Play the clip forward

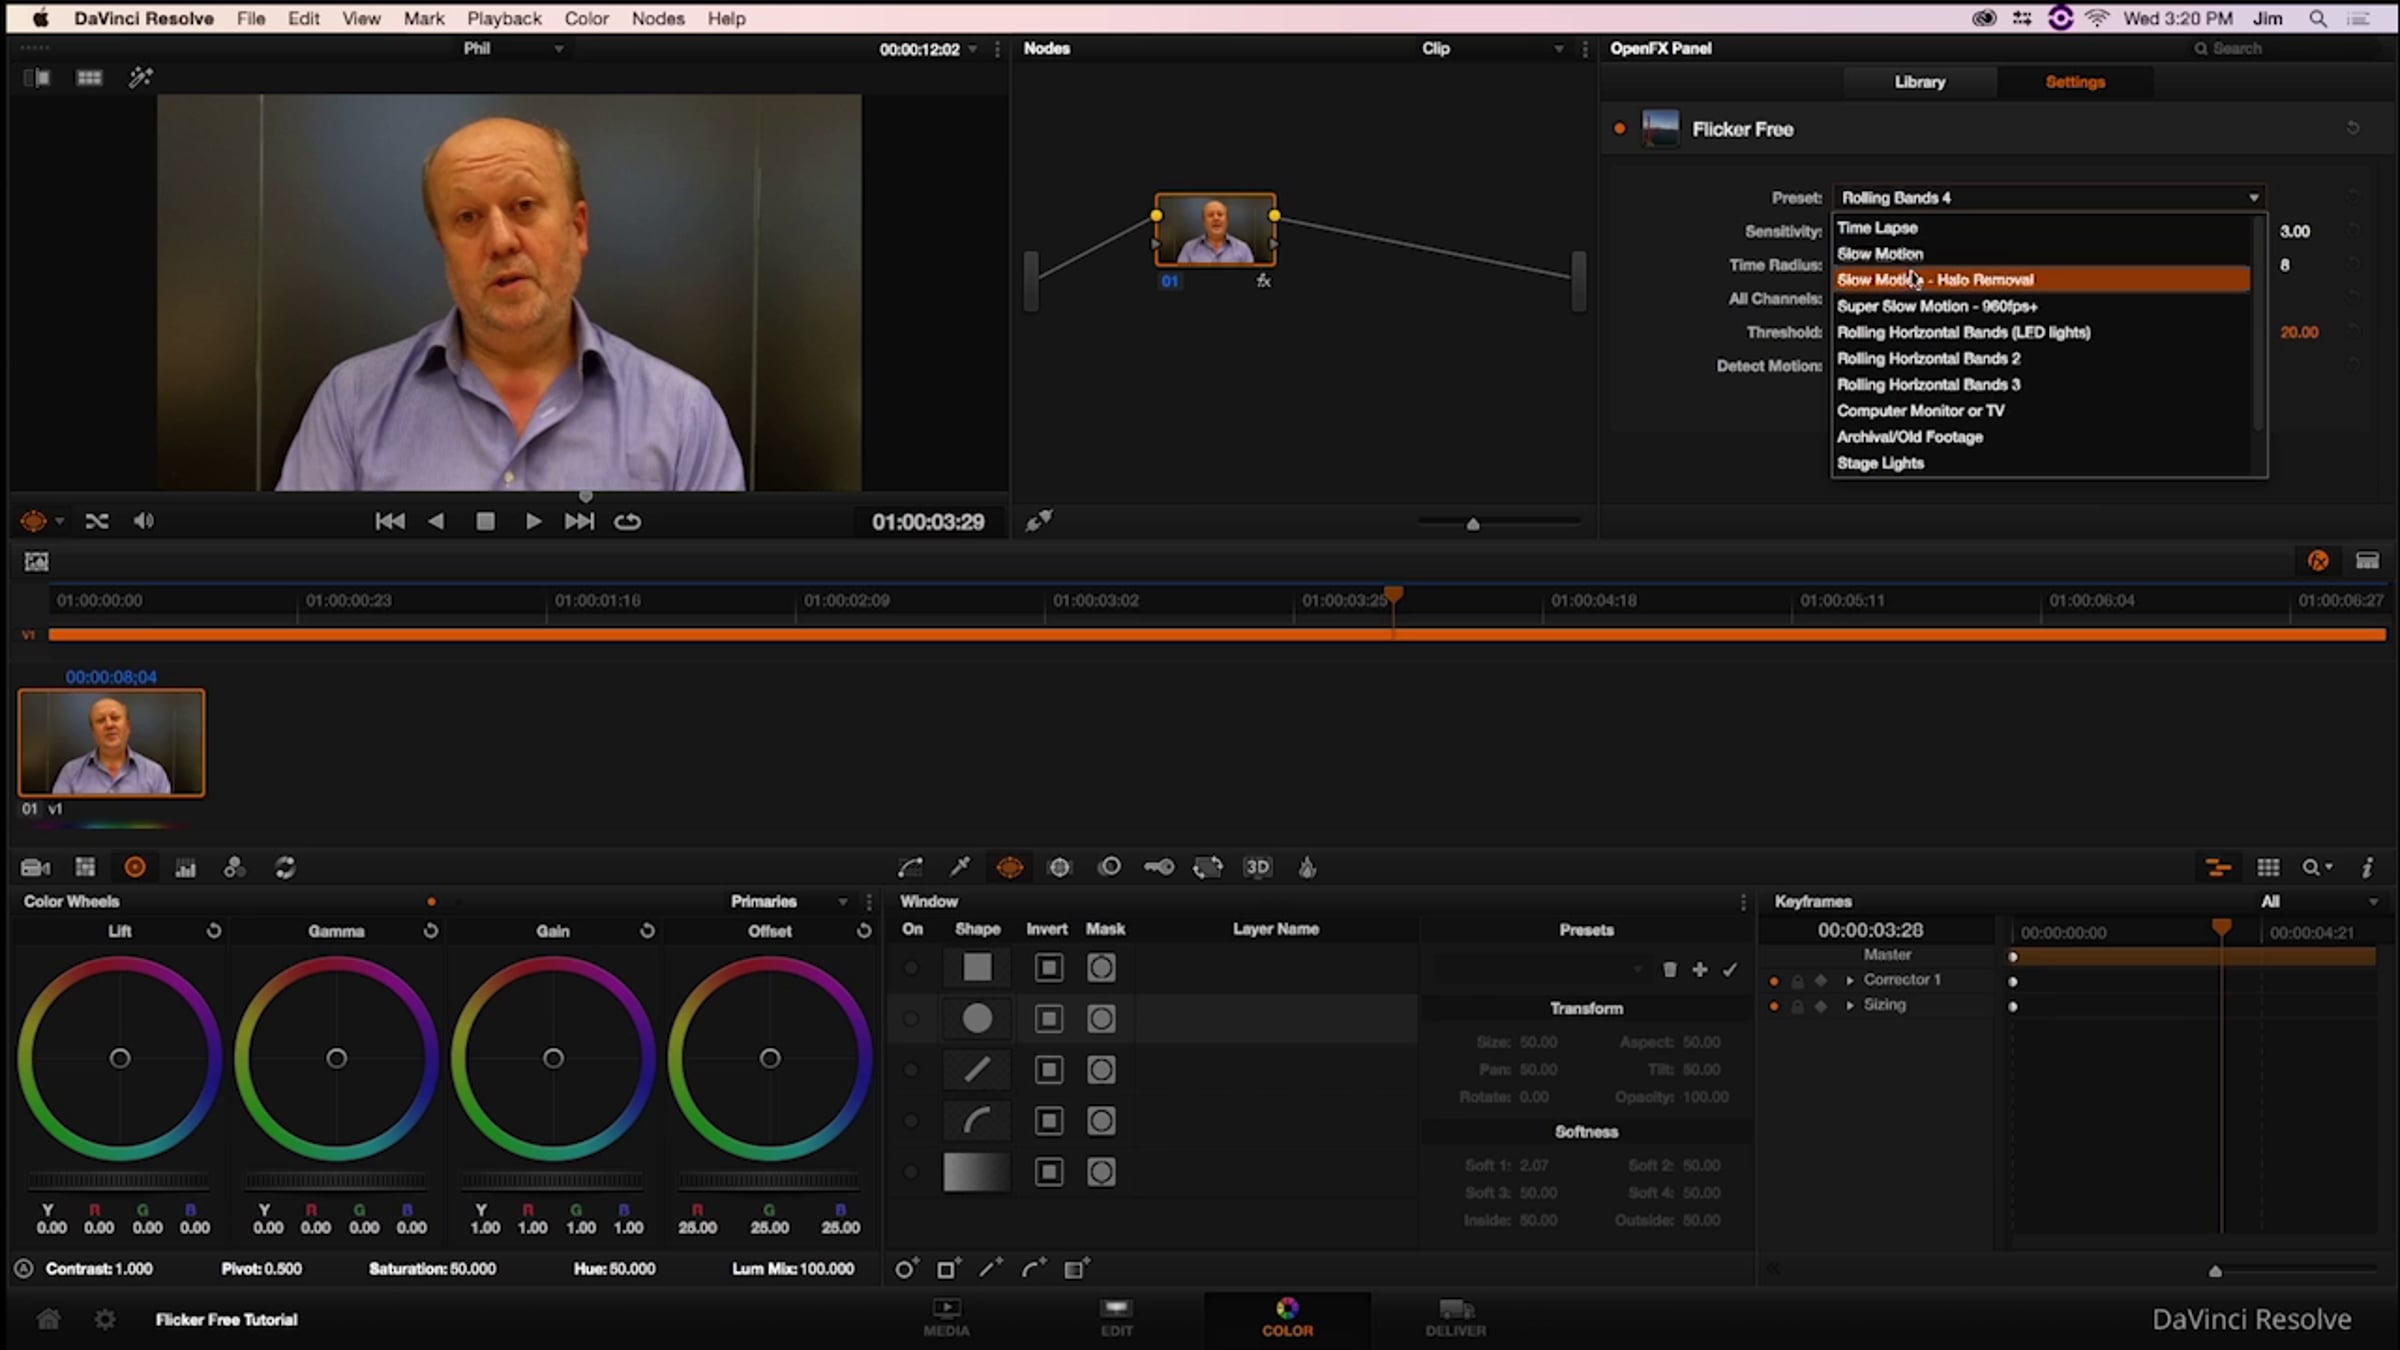533,521
